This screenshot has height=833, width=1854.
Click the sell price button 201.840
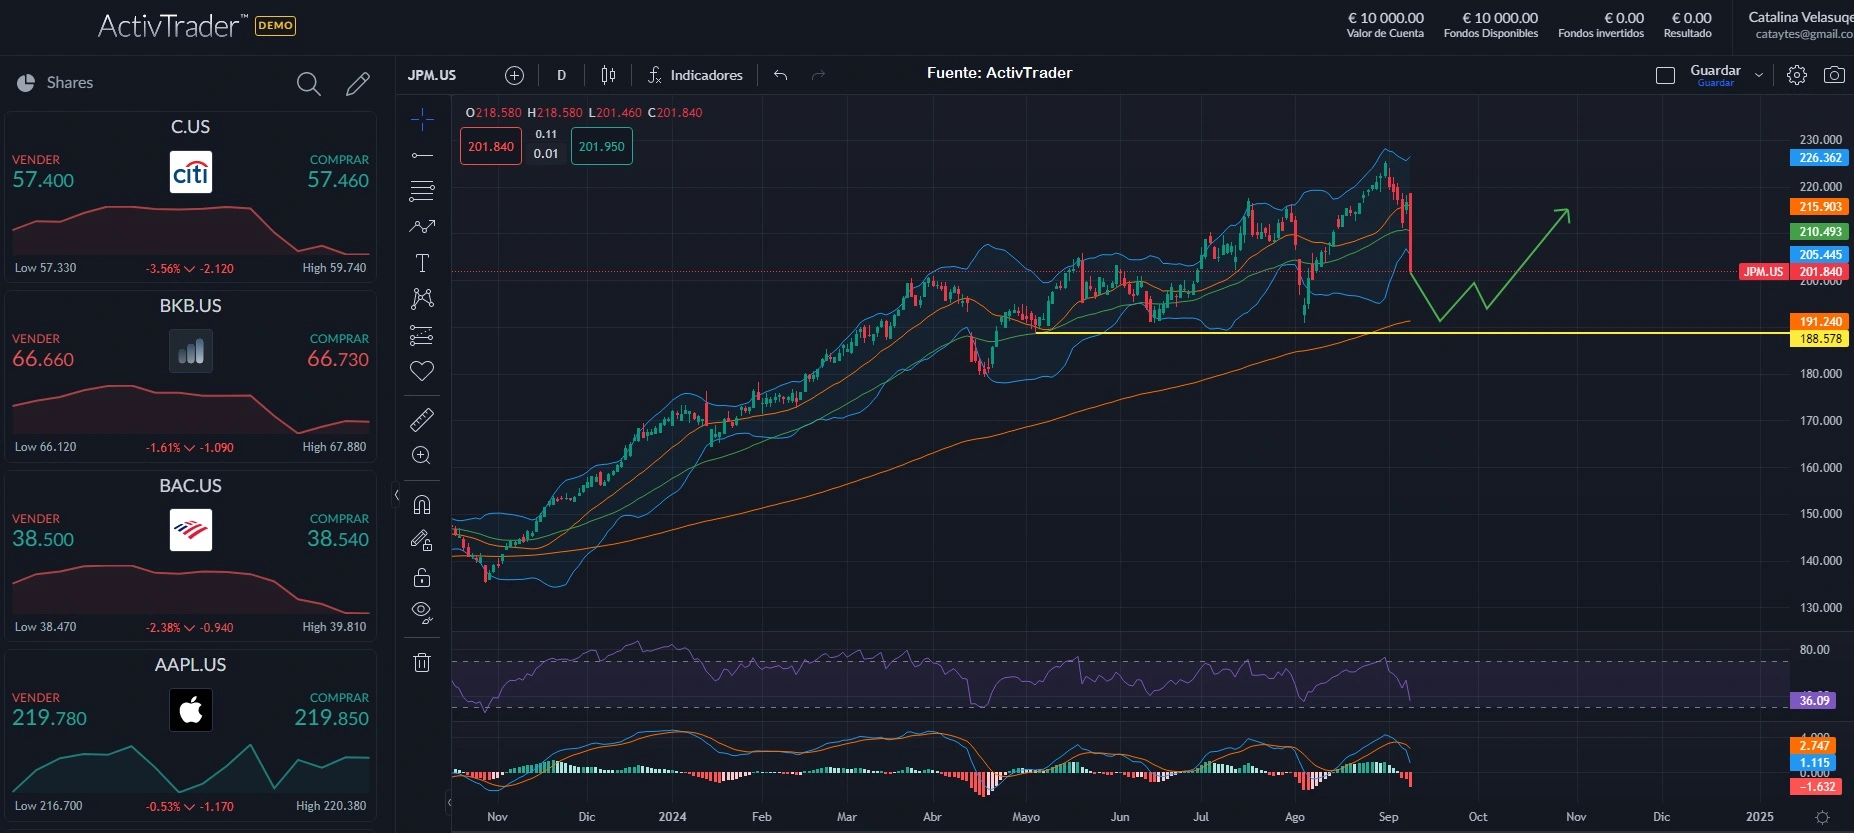pyautogui.click(x=491, y=147)
